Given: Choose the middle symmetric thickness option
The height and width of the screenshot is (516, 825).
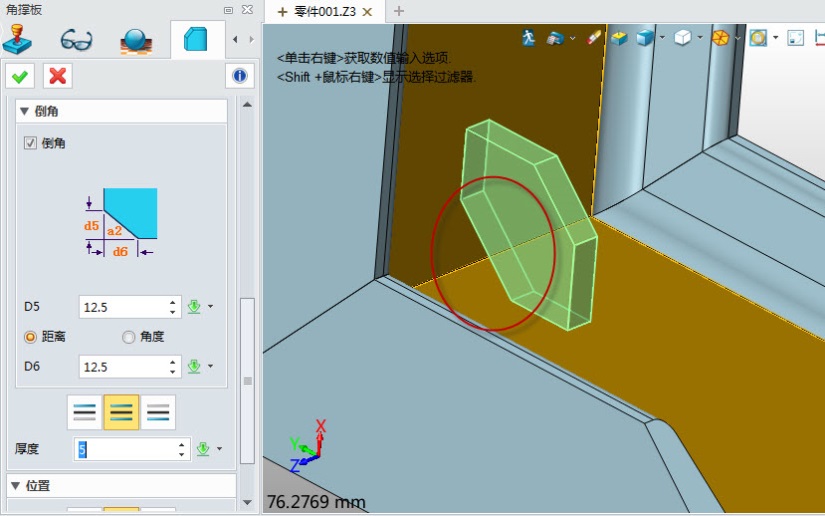Looking at the screenshot, I should [122, 412].
